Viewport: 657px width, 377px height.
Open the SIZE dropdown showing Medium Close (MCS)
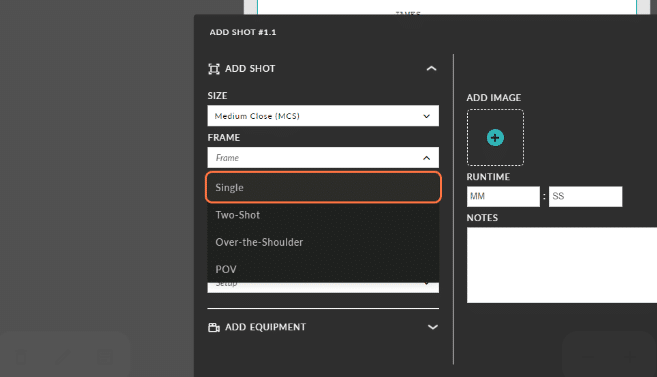coord(323,116)
